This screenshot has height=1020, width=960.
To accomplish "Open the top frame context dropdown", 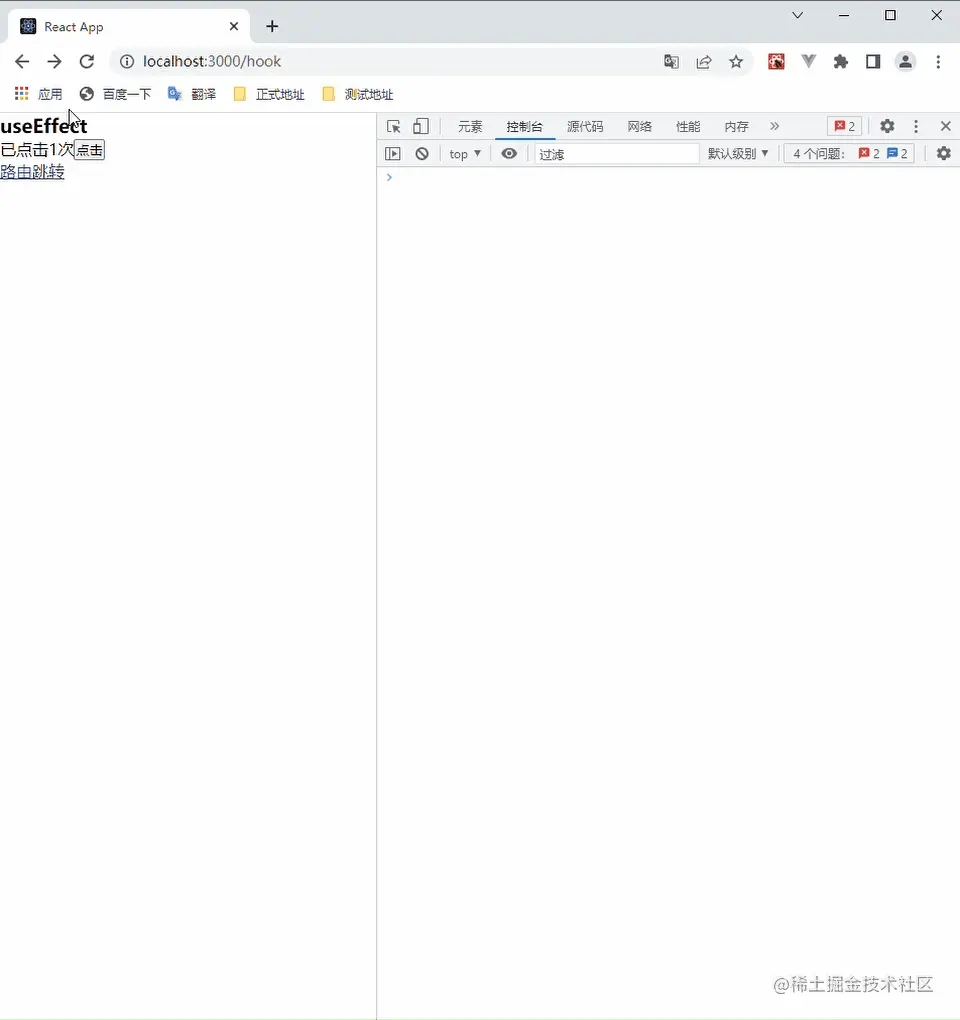I will [x=464, y=153].
